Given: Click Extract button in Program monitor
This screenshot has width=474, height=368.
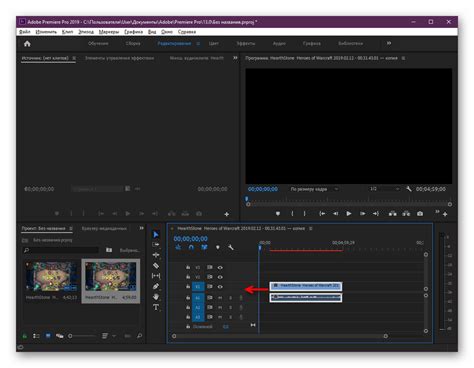Looking at the screenshot, I should click(406, 213).
